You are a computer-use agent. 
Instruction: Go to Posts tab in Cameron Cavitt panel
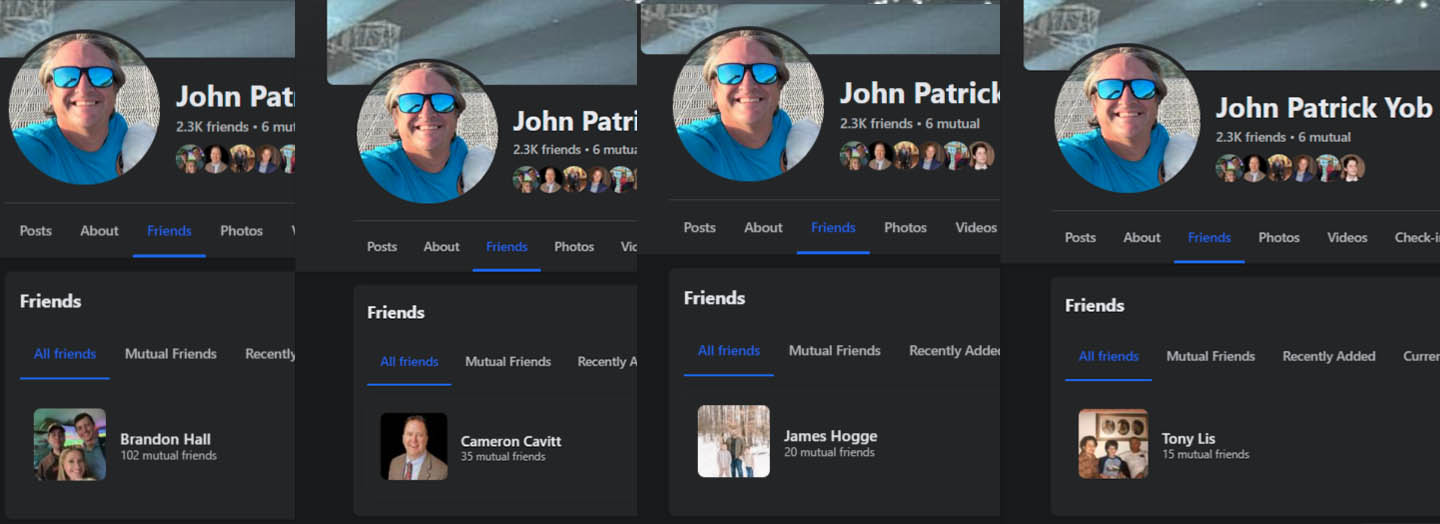click(x=382, y=247)
